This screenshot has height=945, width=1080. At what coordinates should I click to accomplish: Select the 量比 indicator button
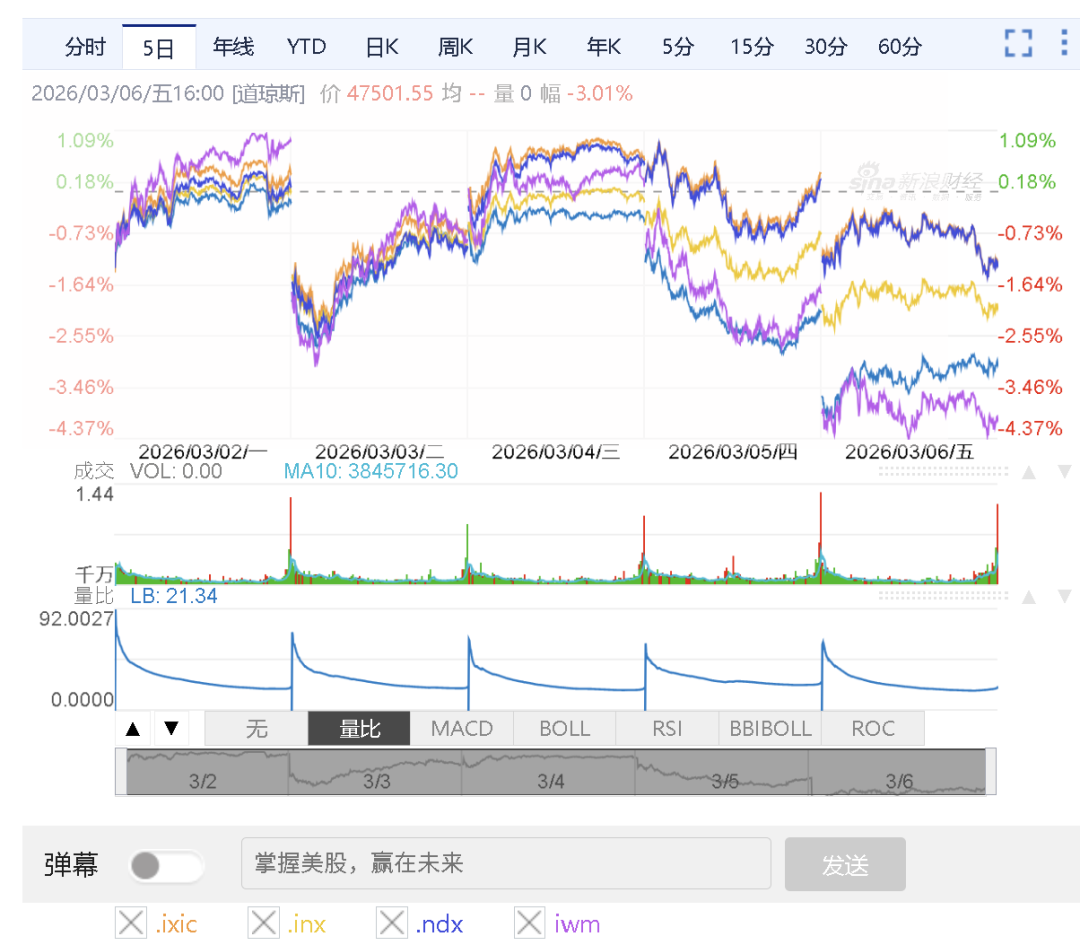[x=359, y=729]
